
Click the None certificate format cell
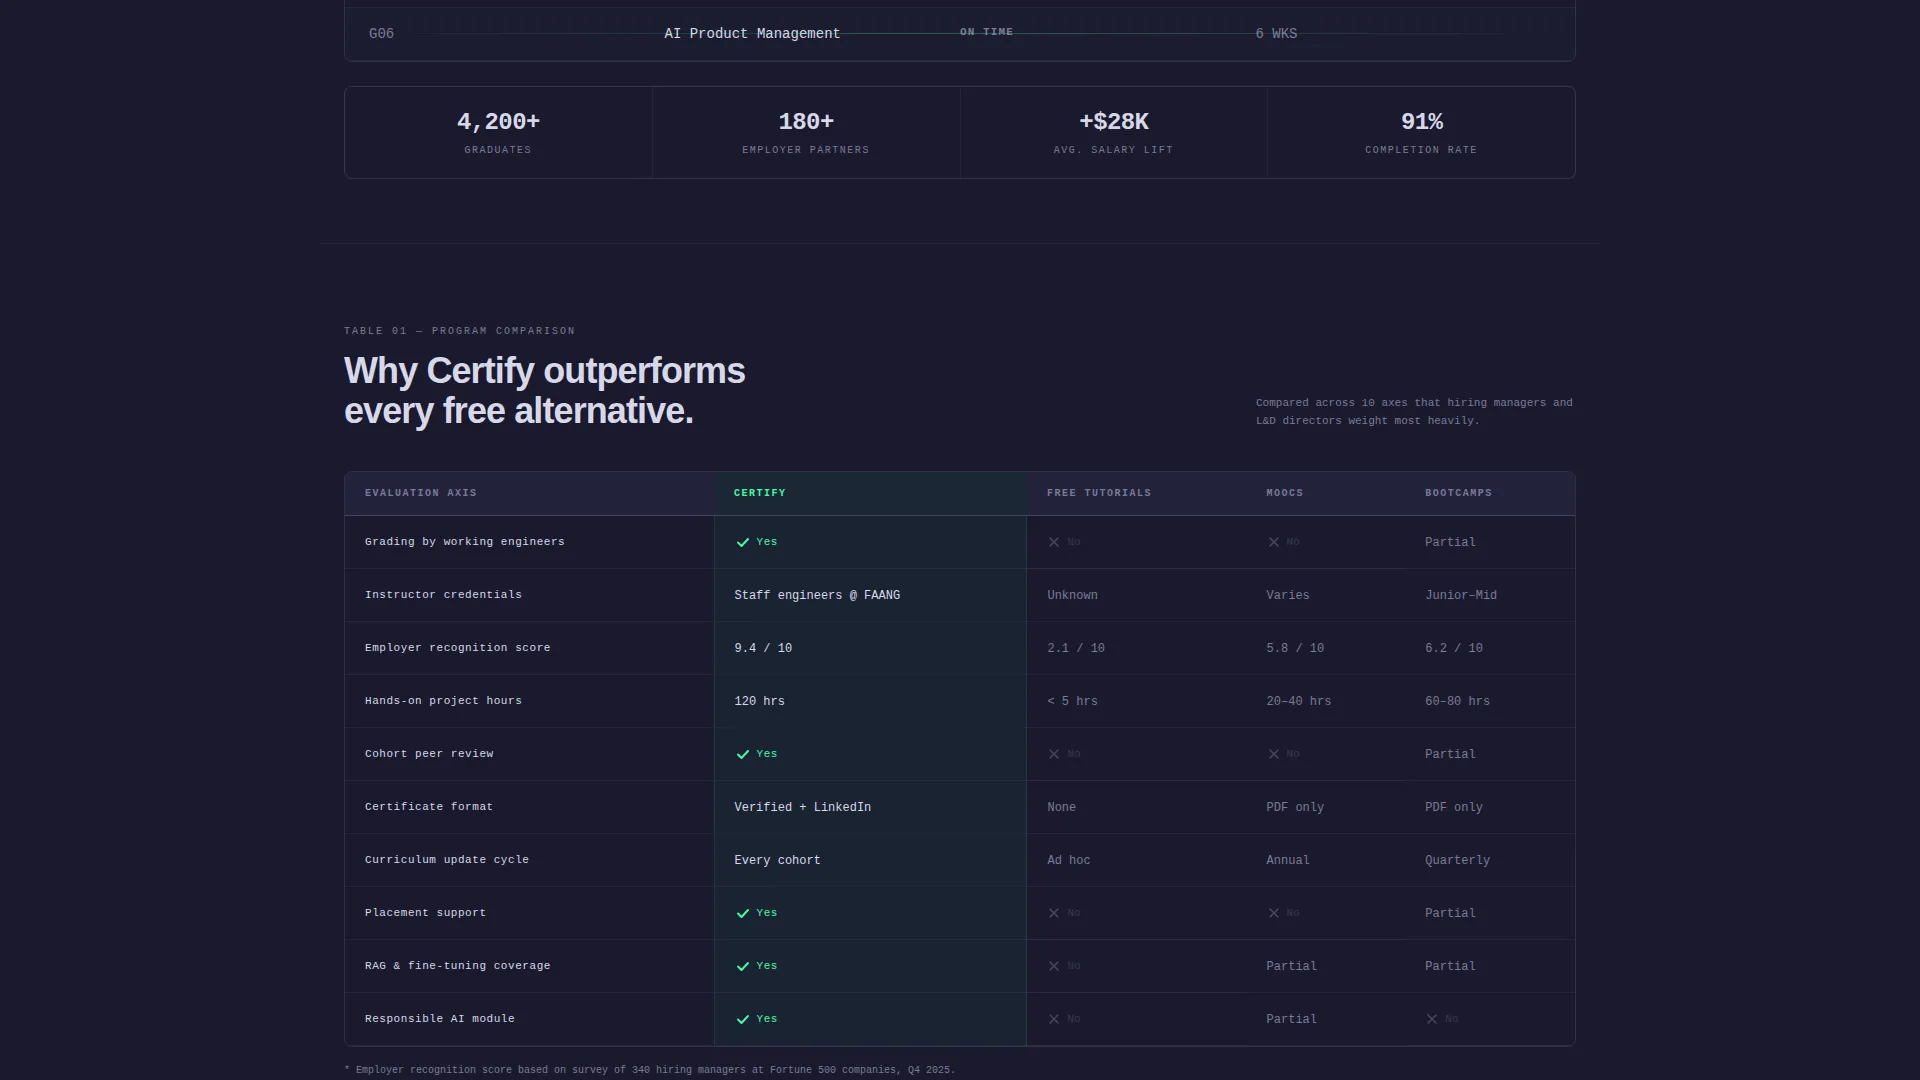[x=1061, y=807]
